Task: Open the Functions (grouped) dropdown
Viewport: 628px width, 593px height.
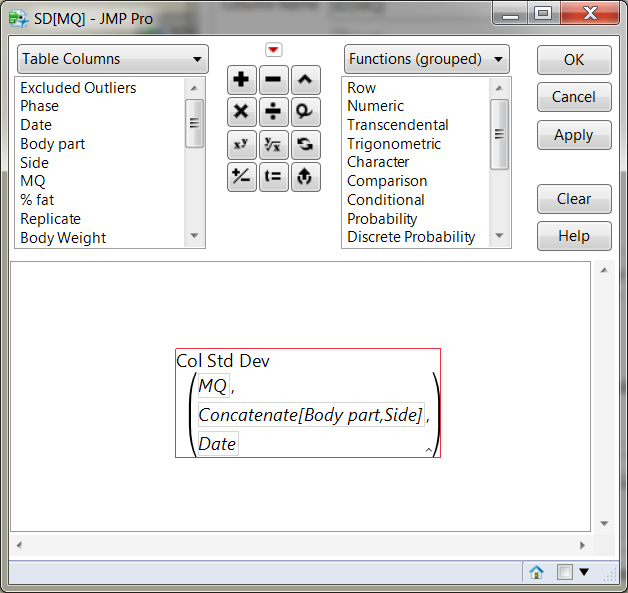Action: point(426,59)
